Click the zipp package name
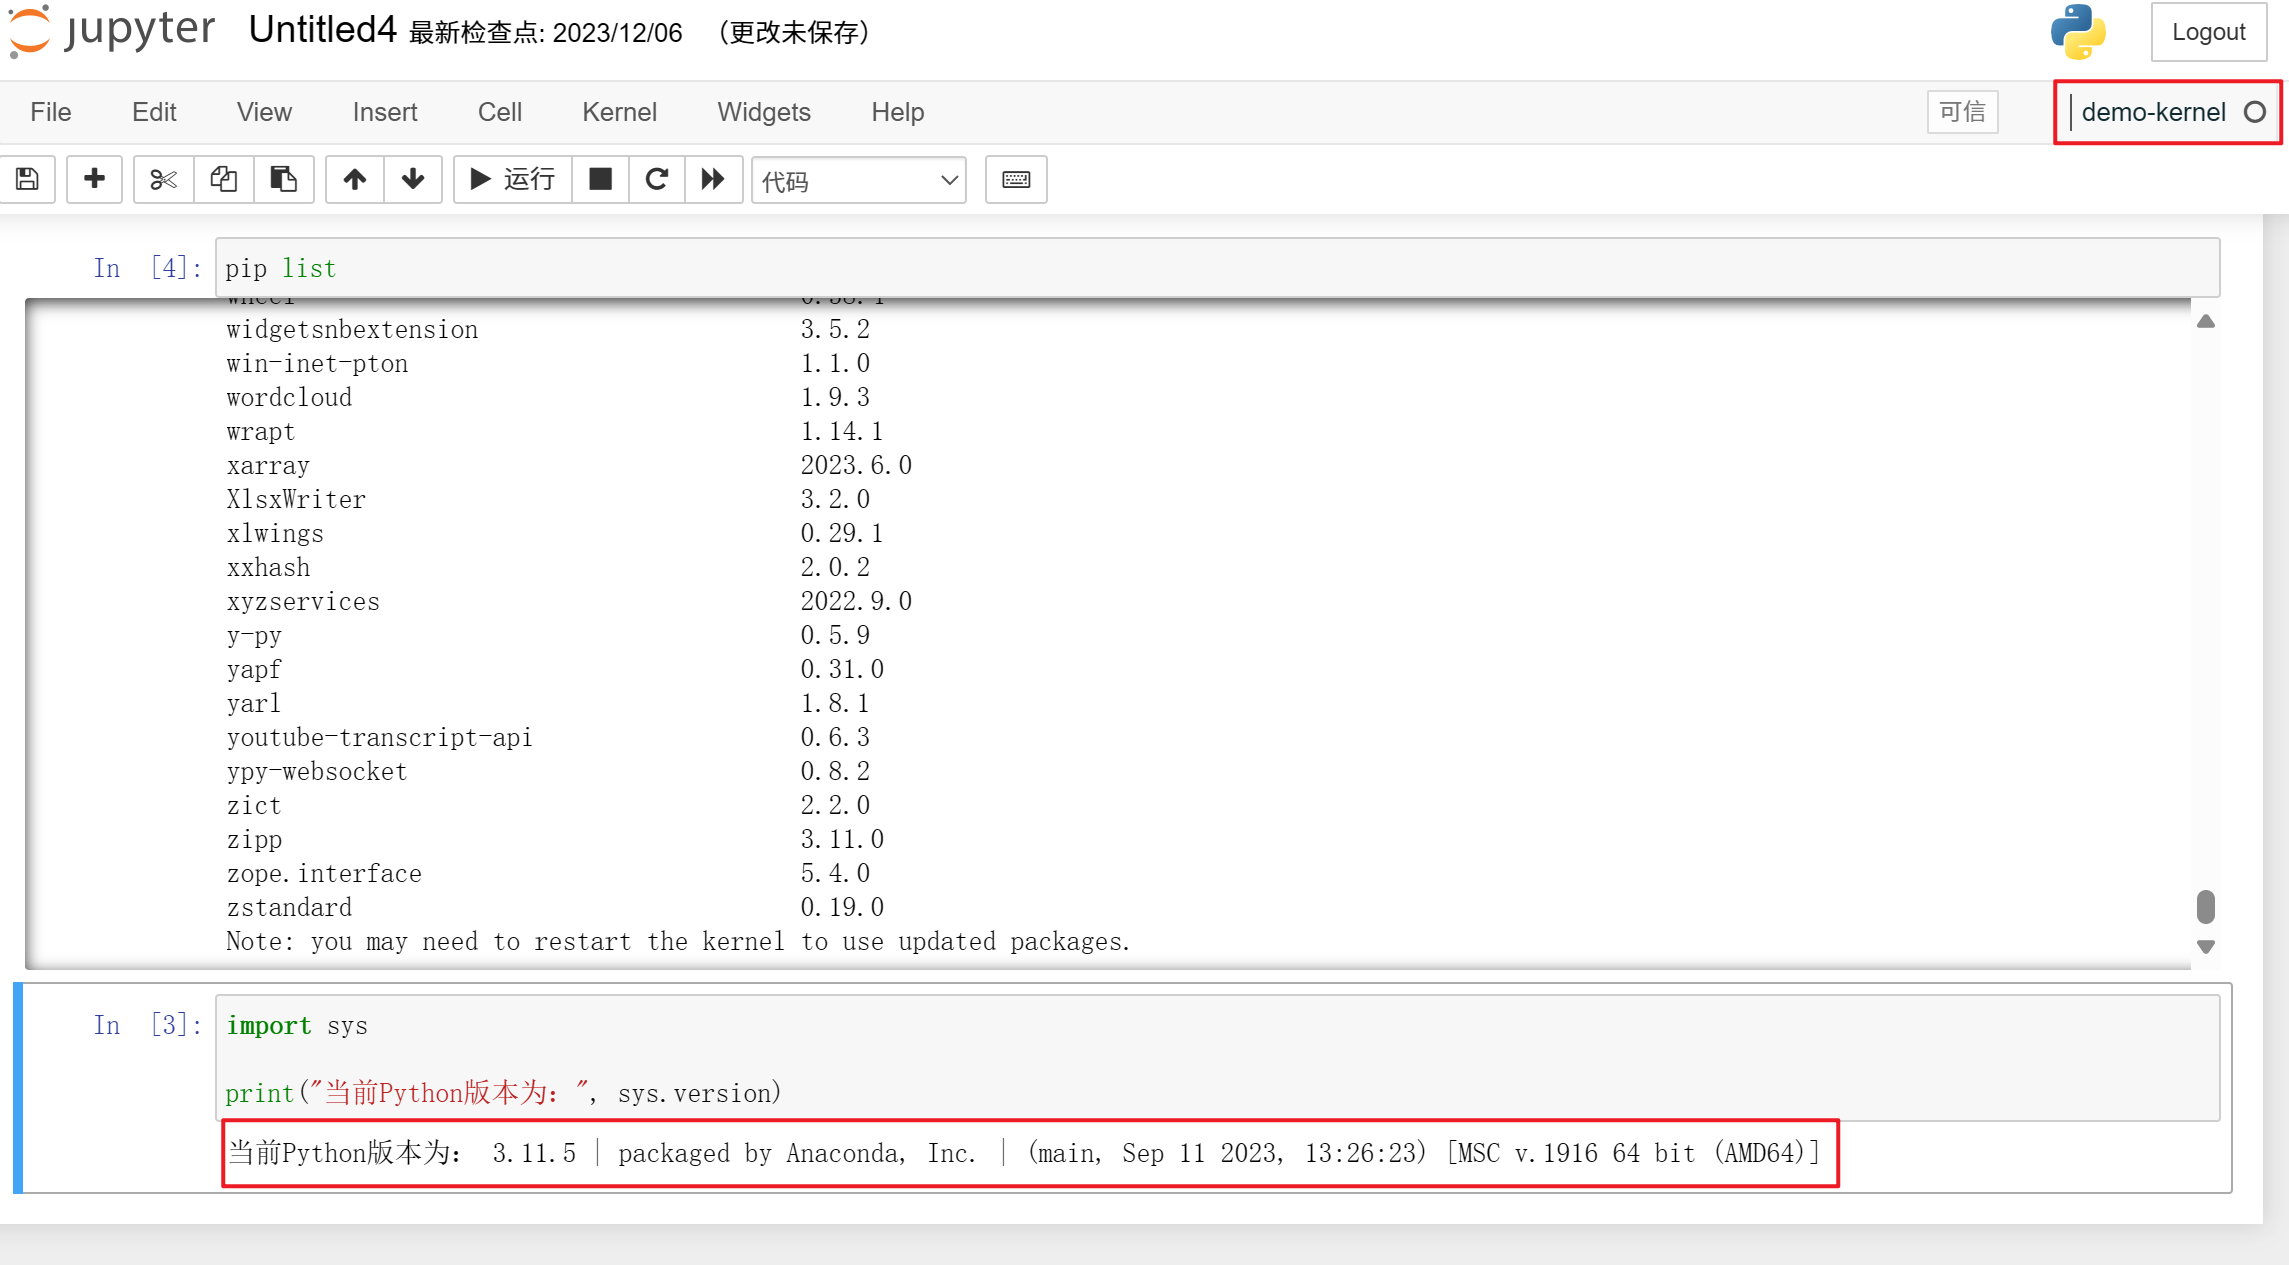This screenshot has height=1265, width=2289. point(254,840)
